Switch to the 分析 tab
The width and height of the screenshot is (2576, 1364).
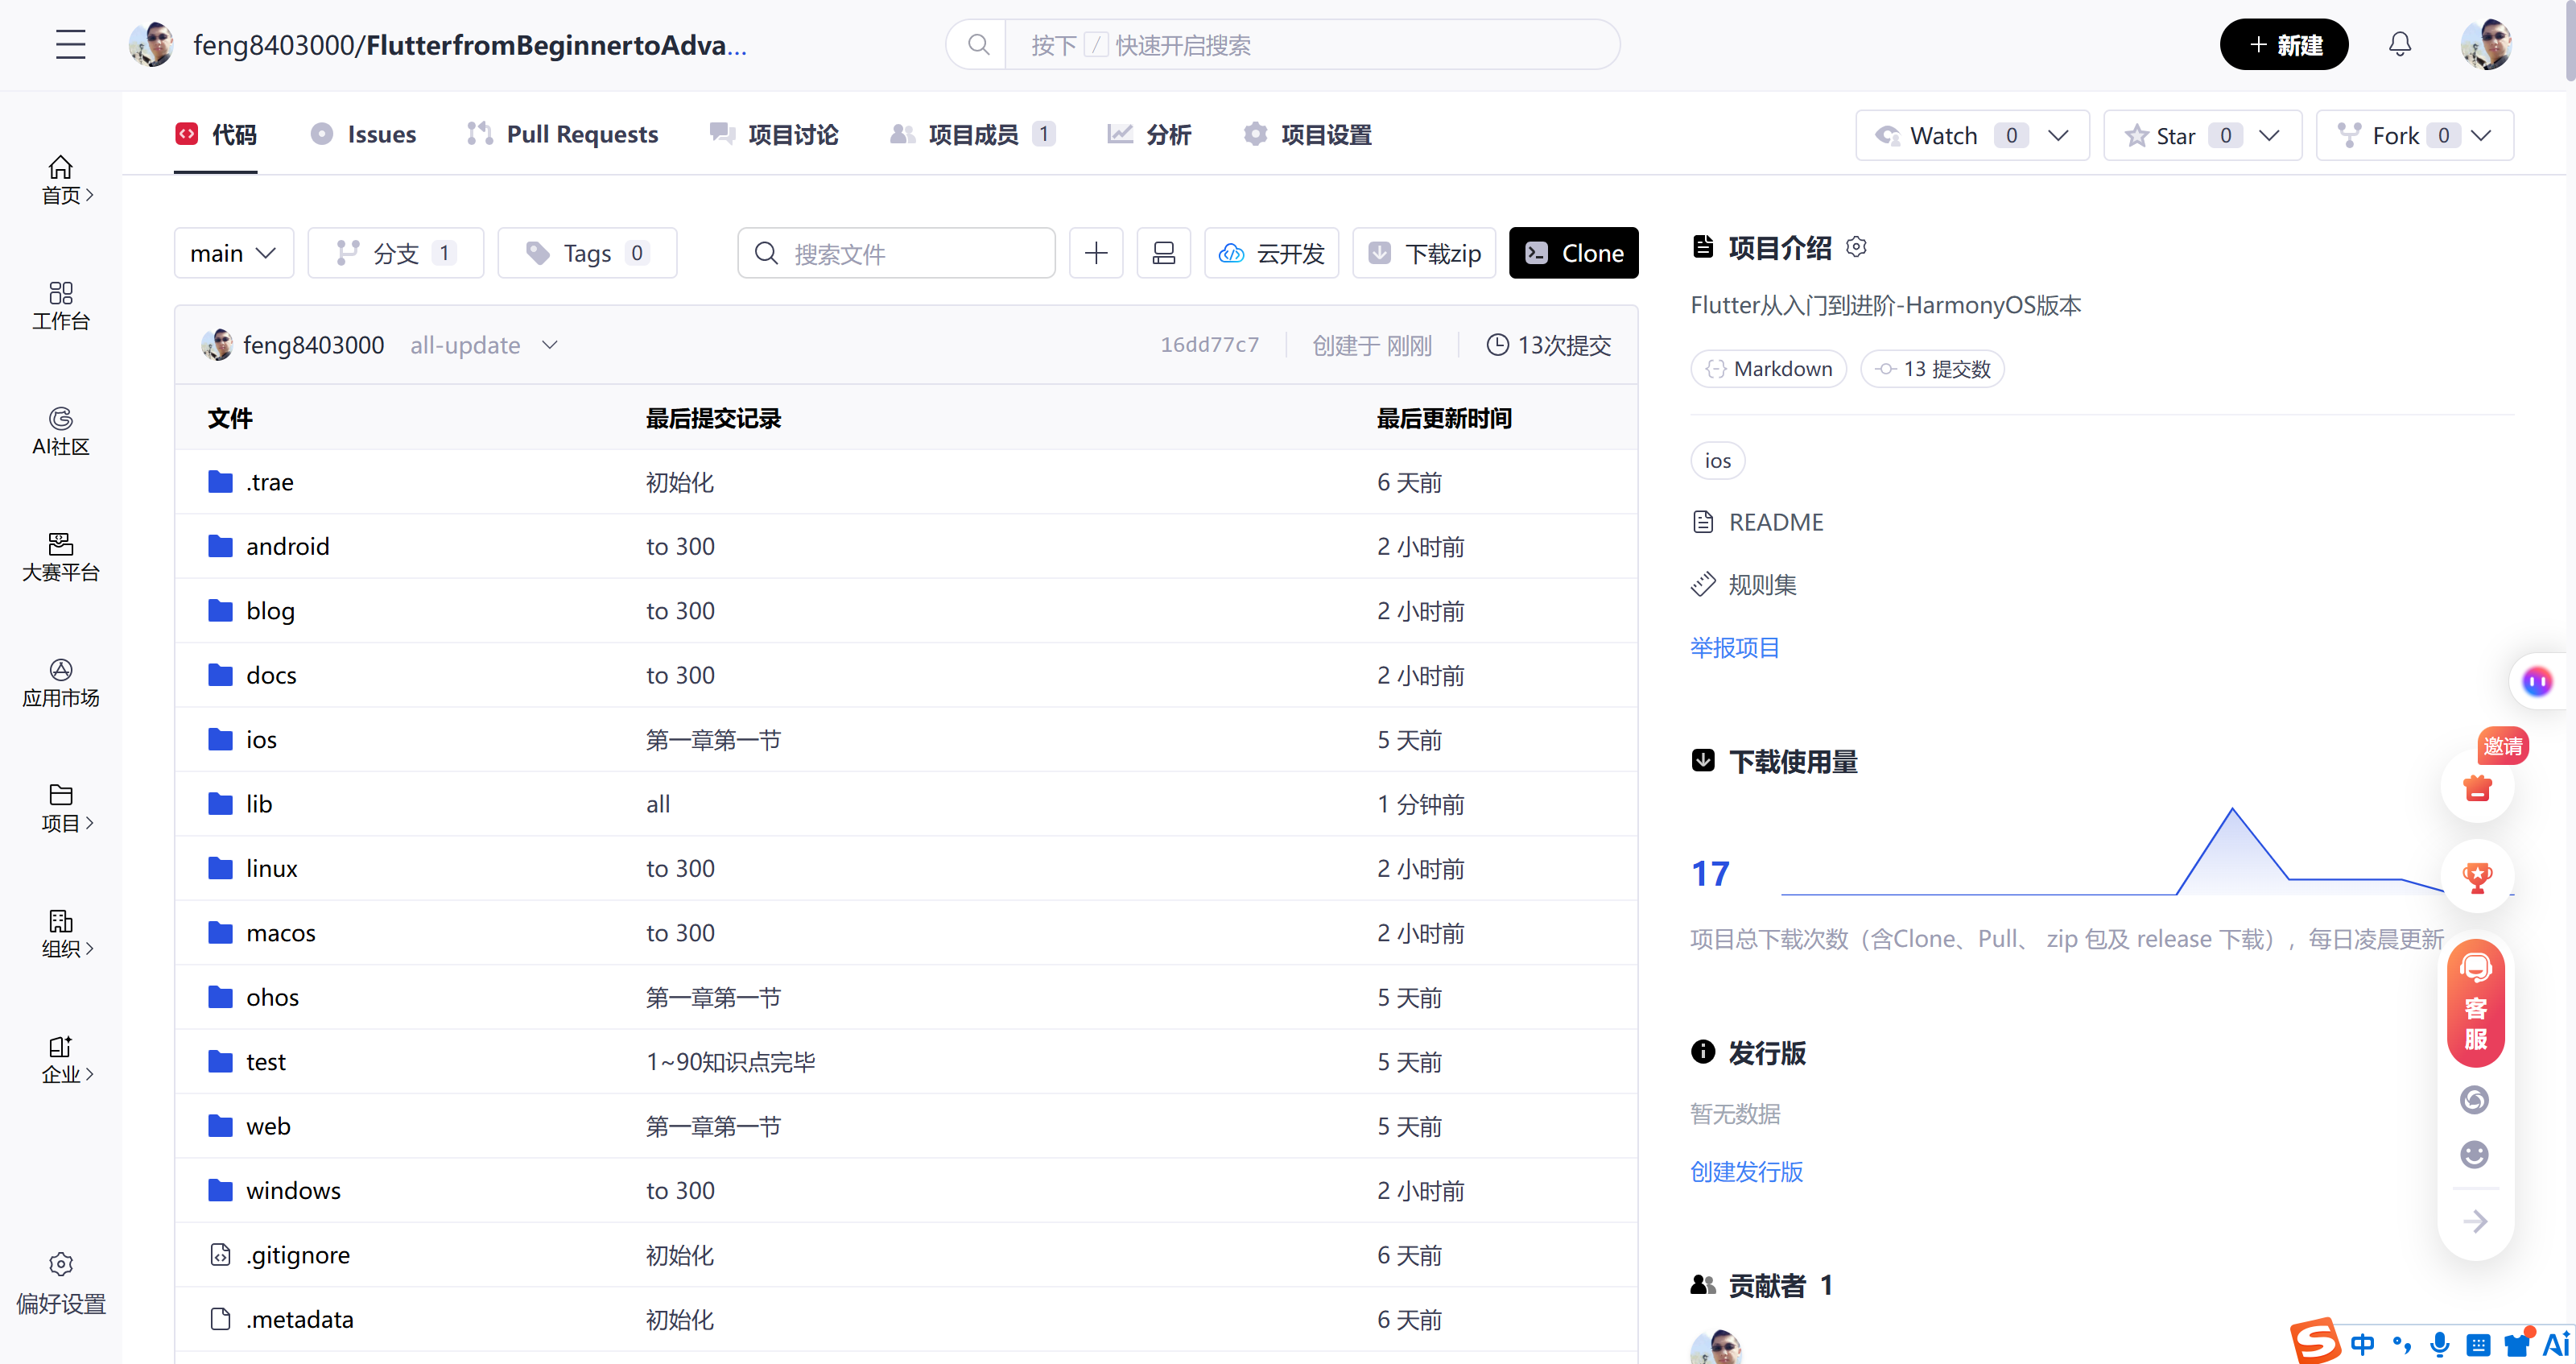coord(1149,135)
